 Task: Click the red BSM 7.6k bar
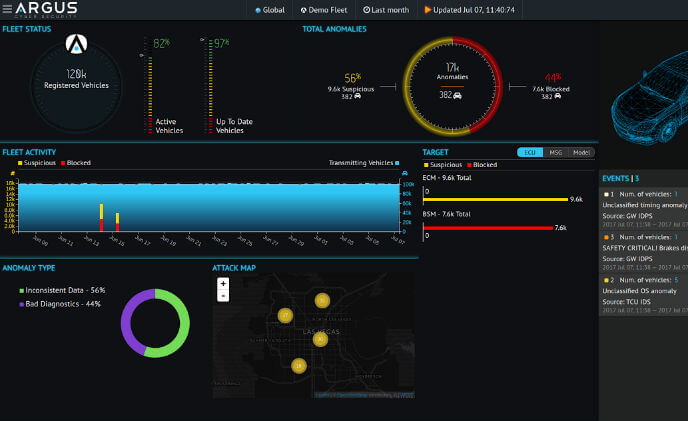click(488, 228)
